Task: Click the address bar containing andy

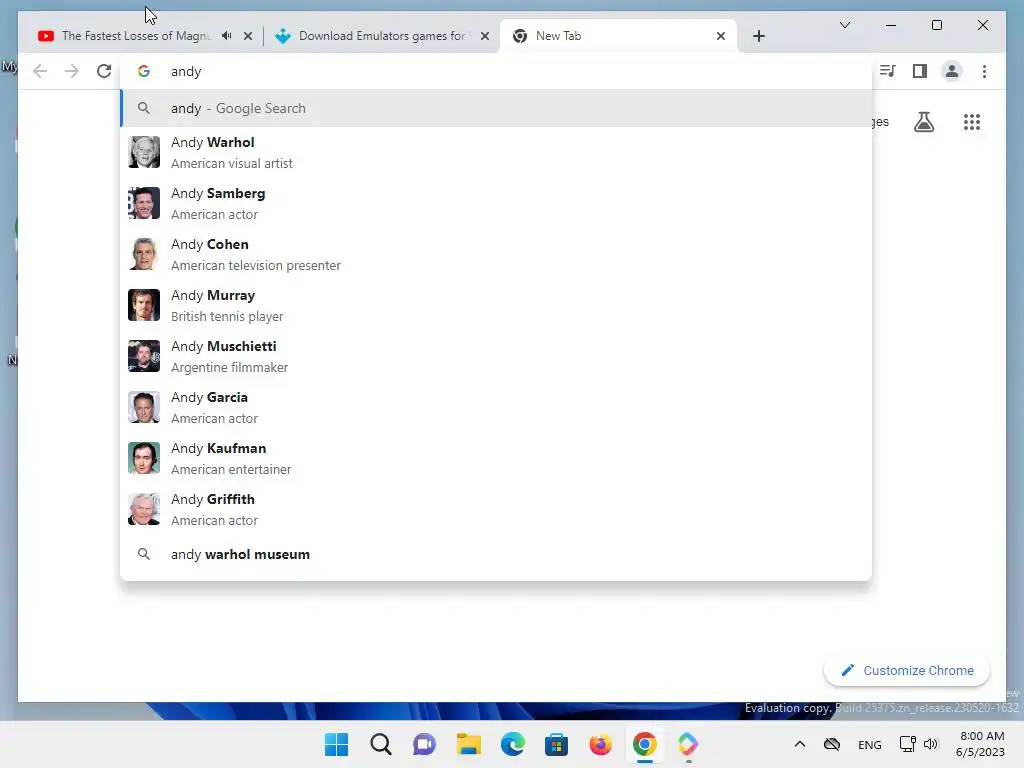Action: pyautogui.click(x=496, y=71)
